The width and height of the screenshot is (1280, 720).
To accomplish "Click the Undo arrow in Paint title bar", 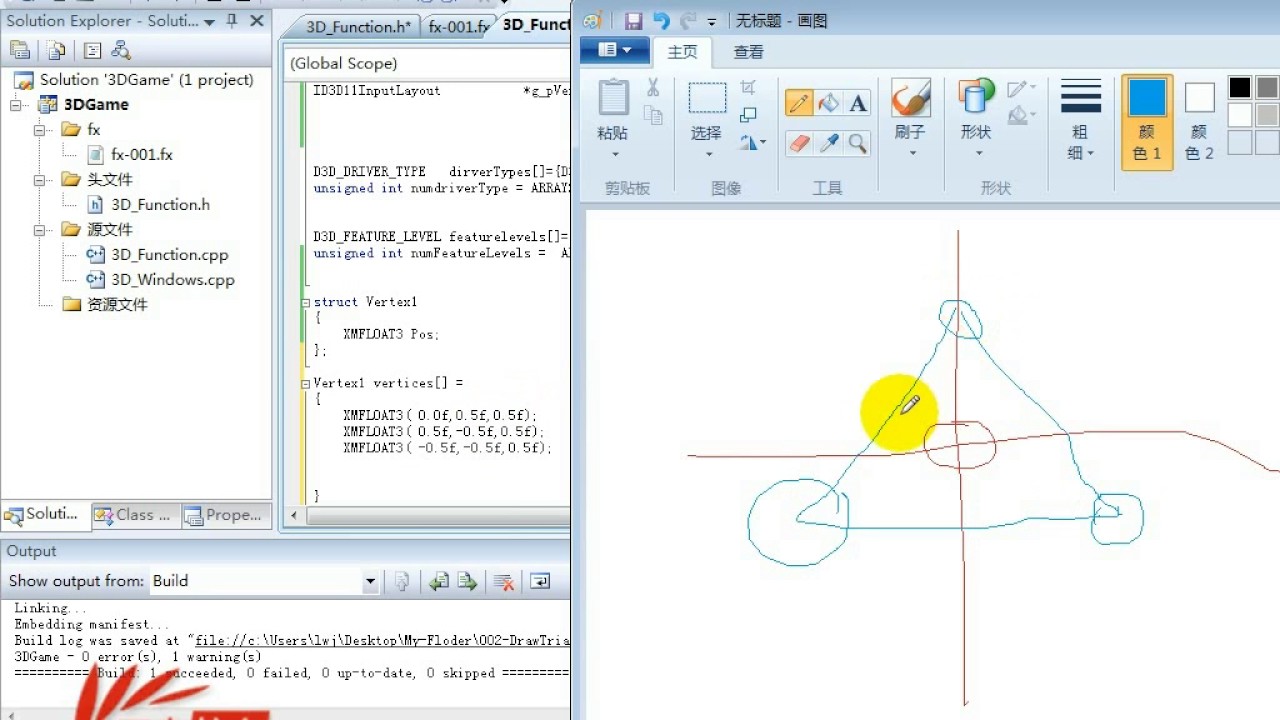I will click(x=661, y=21).
